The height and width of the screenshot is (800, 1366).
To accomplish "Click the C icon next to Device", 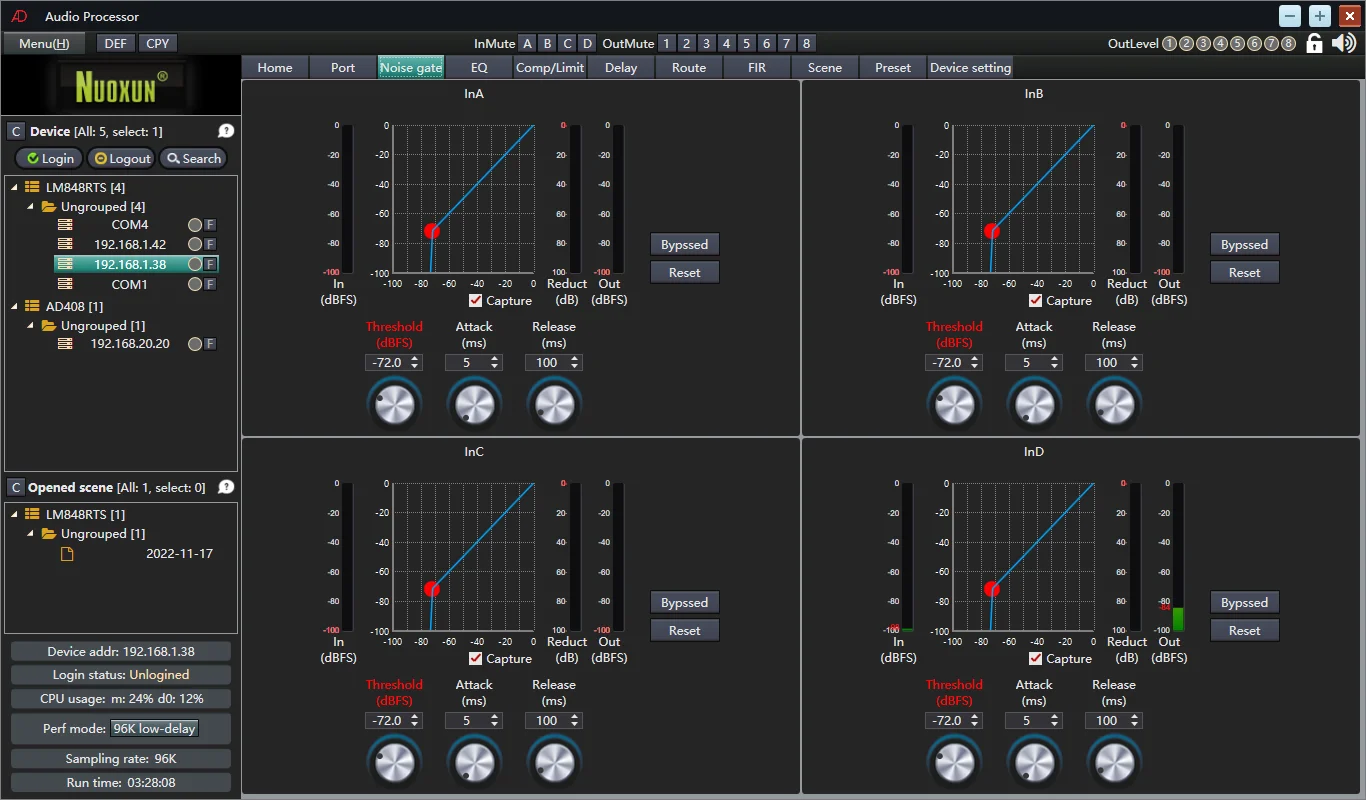I will [16, 131].
